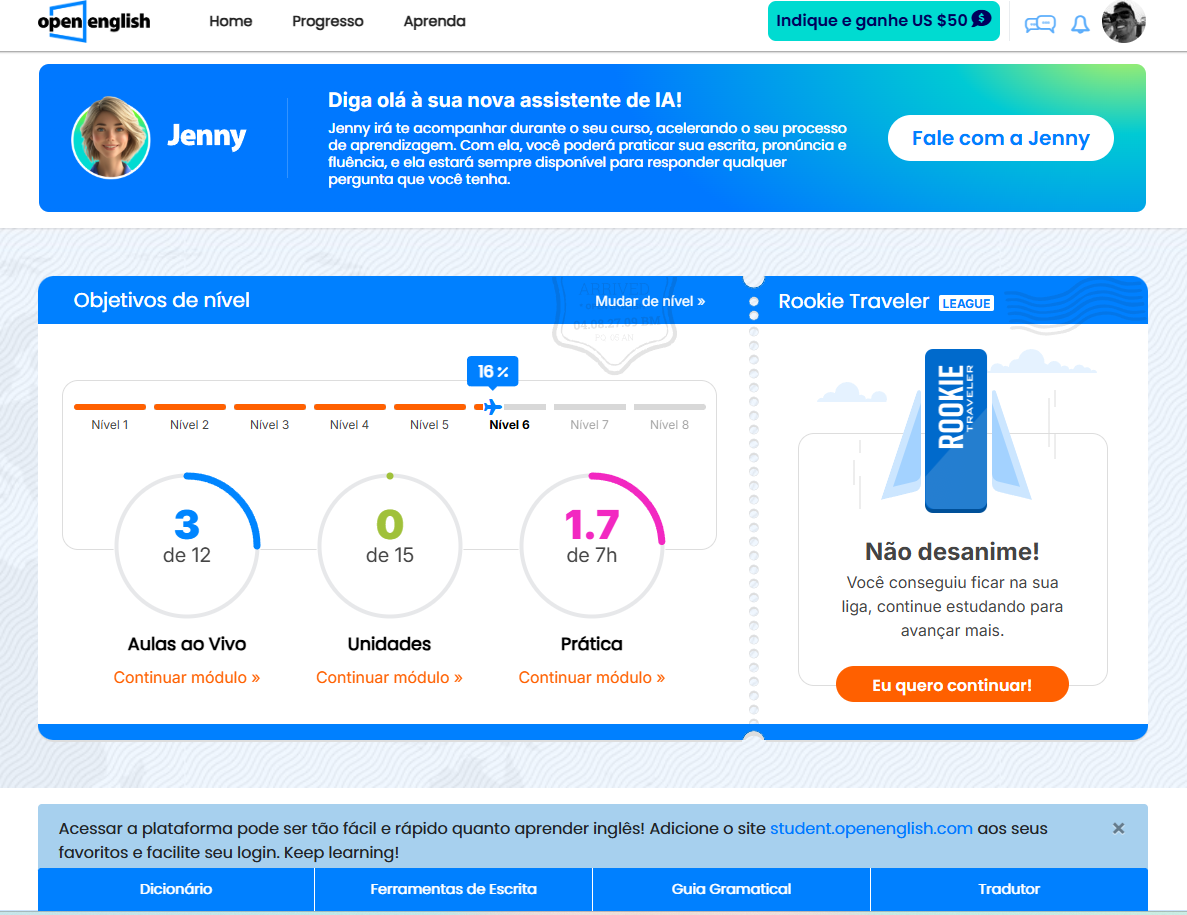Select Nível 2 on progress bar
The height and width of the screenshot is (915, 1187).
[x=190, y=417]
